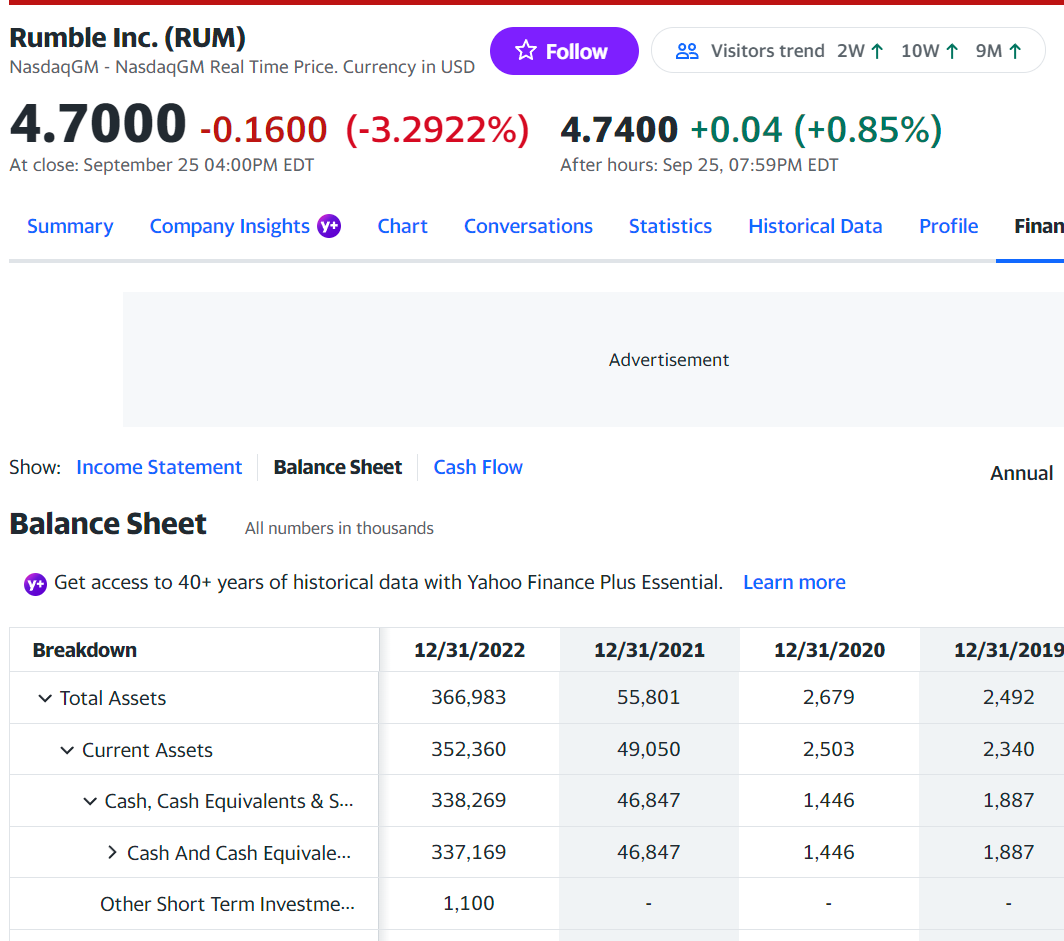Show the Income Statement view
The width and height of the screenshot is (1064, 941).
coord(159,467)
